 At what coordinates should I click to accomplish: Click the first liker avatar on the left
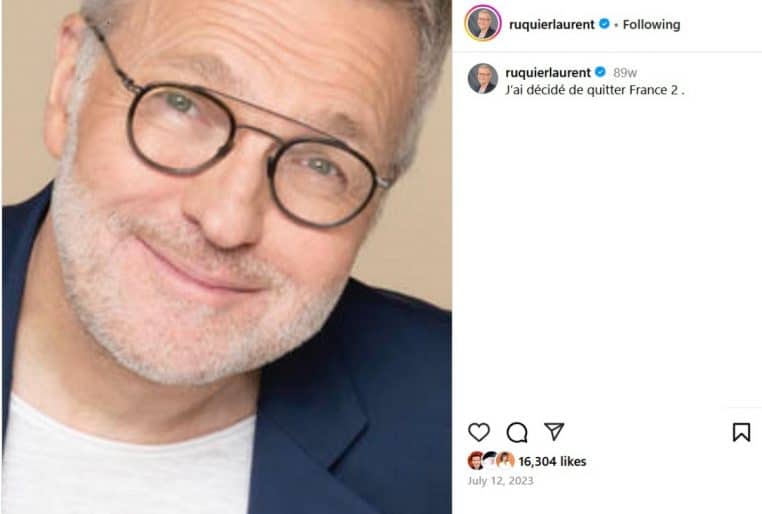(x=475, y=461)
